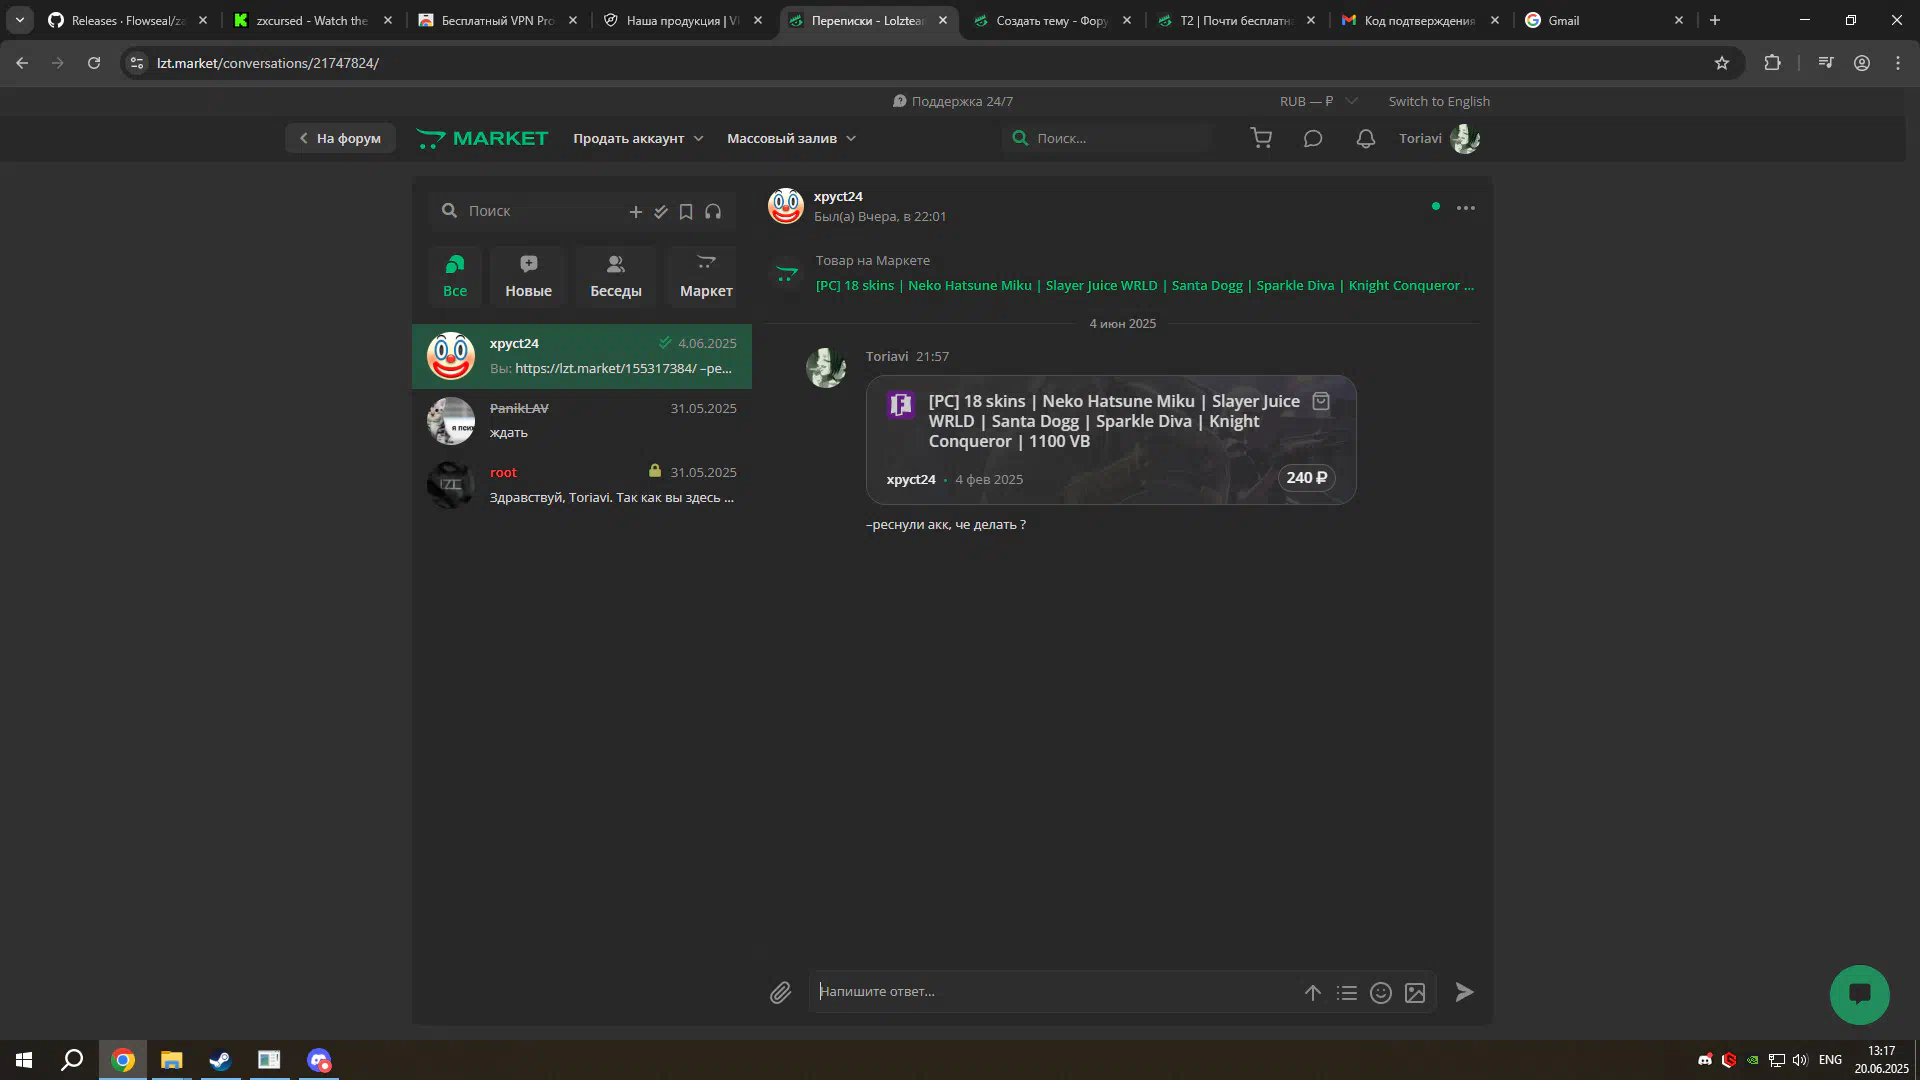The width and height of the screenshot is (1920, 1080).
Task: Focus the Напишите ответ reply field
Action: 1055,992
